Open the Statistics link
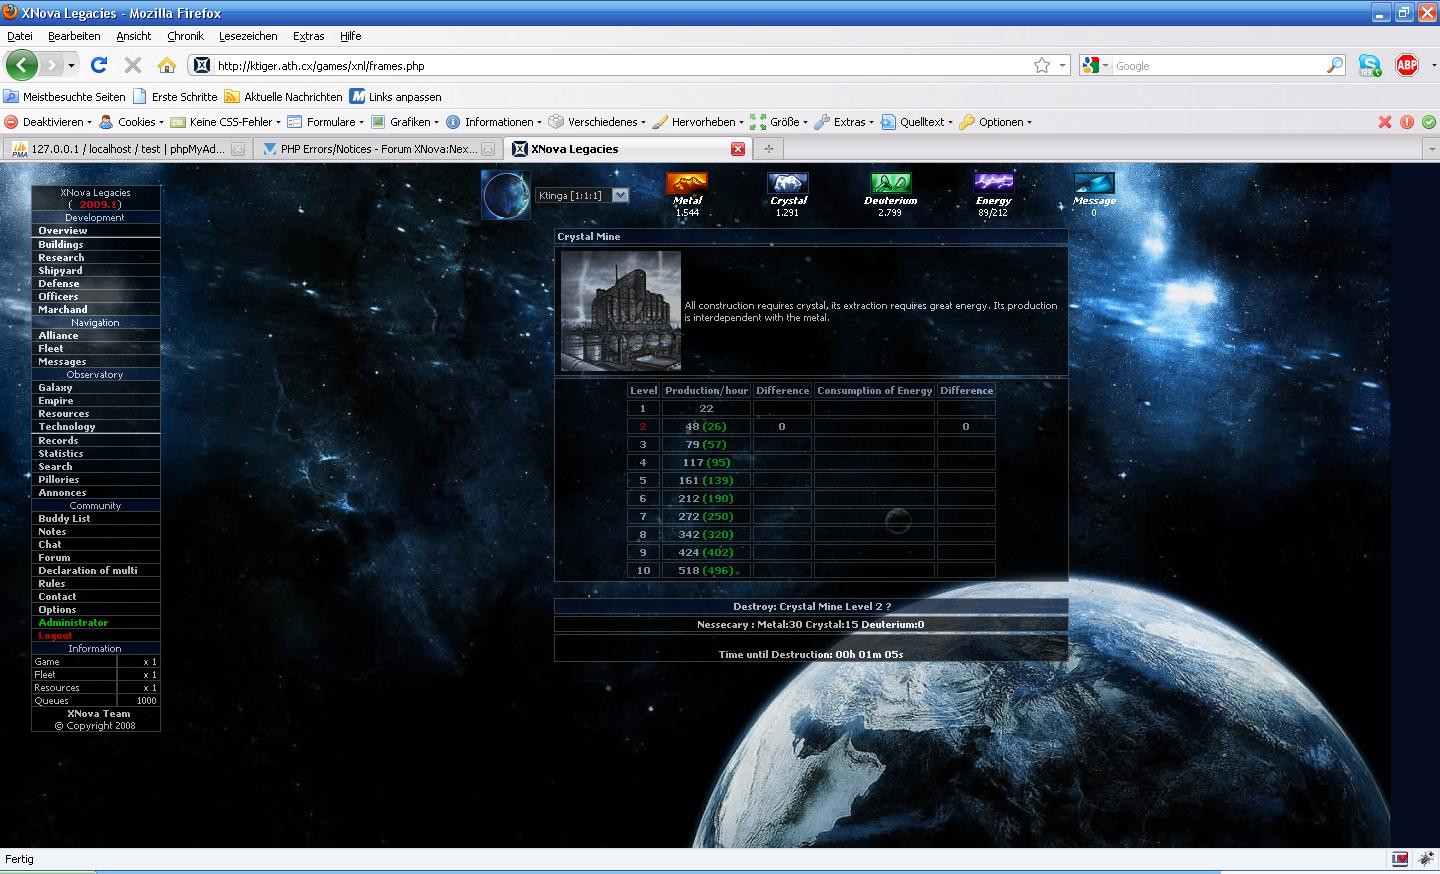This screenshot has width=1440, height=874. 61,454
